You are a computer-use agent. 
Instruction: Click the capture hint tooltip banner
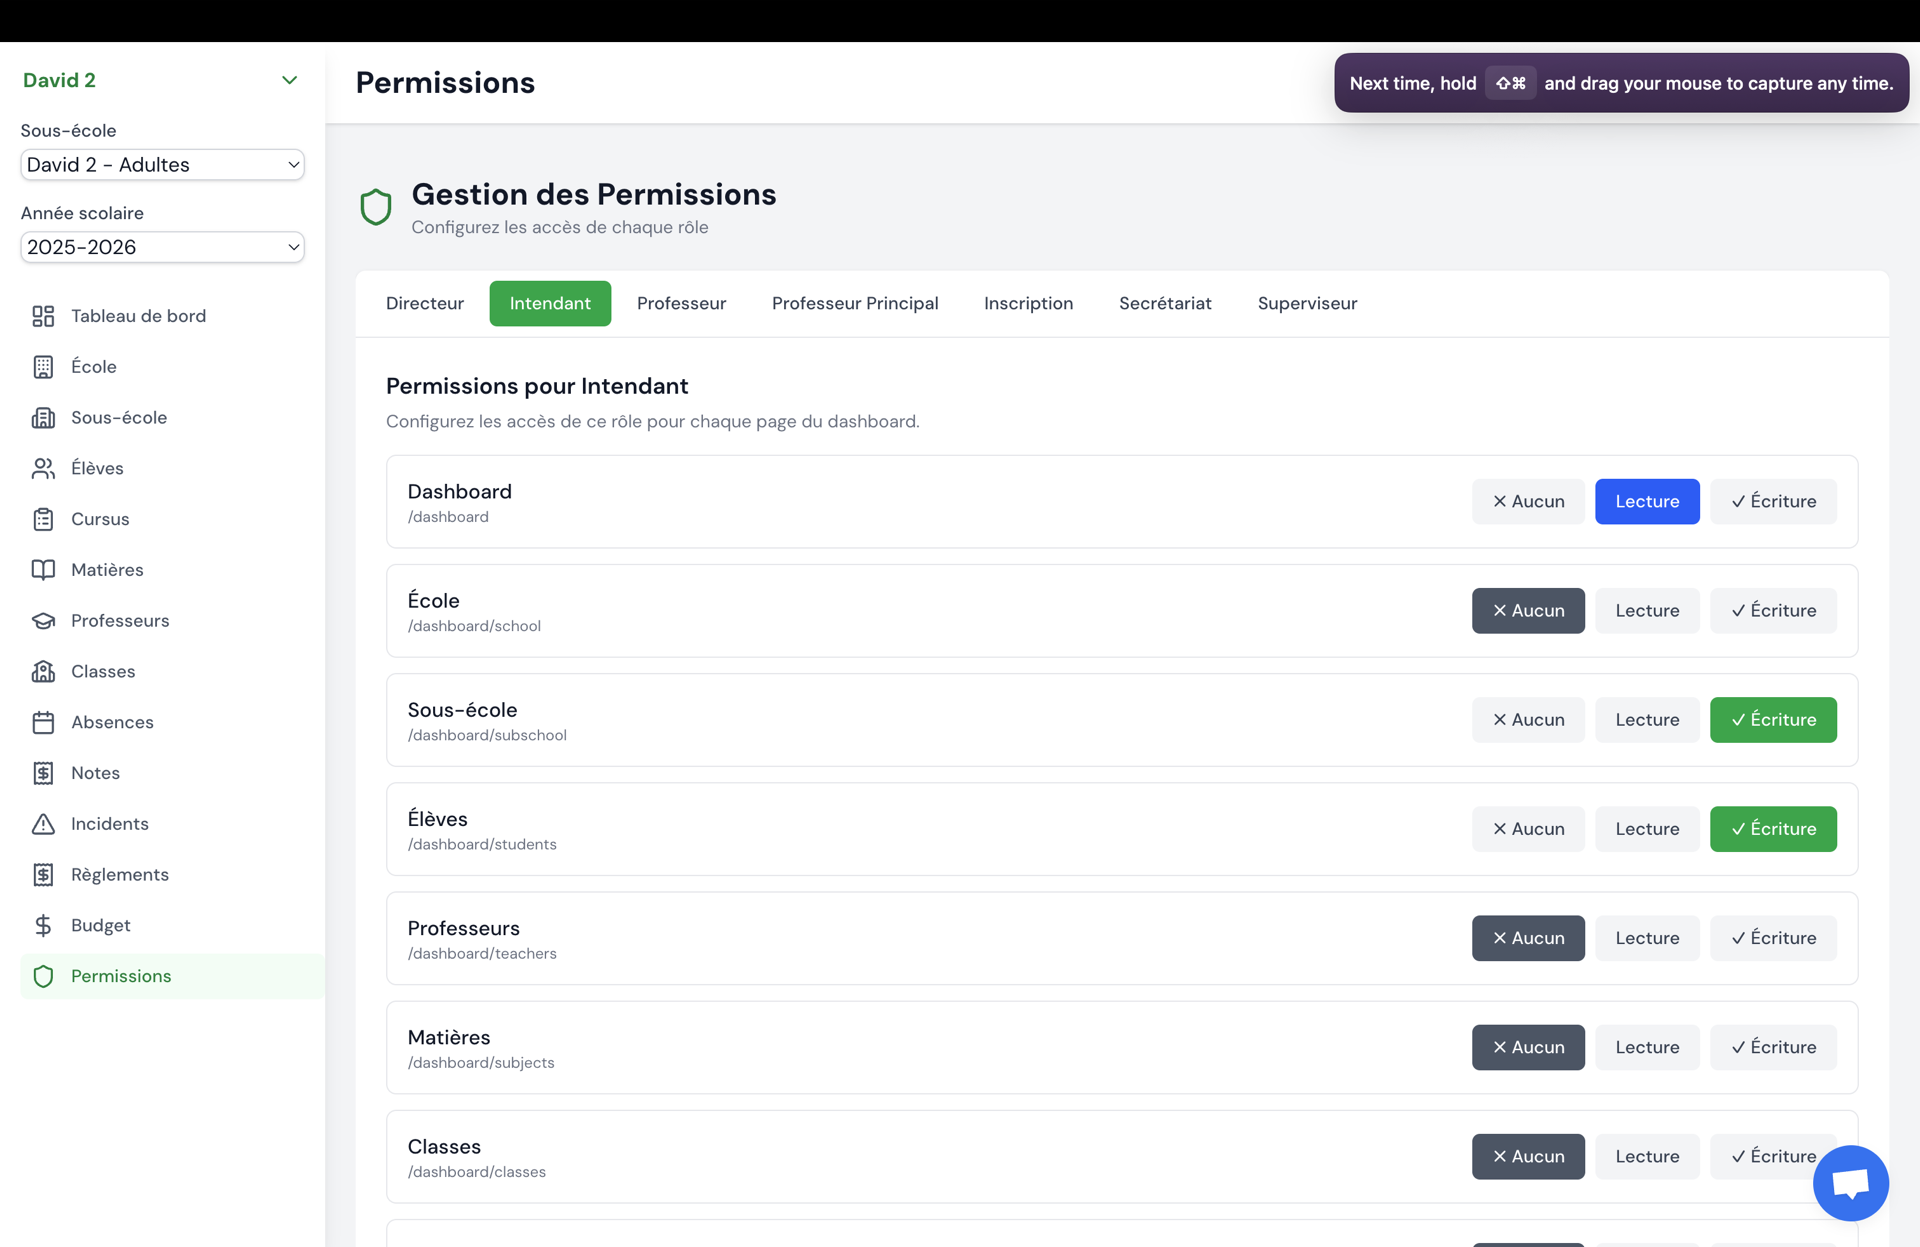pos(1621,83)
